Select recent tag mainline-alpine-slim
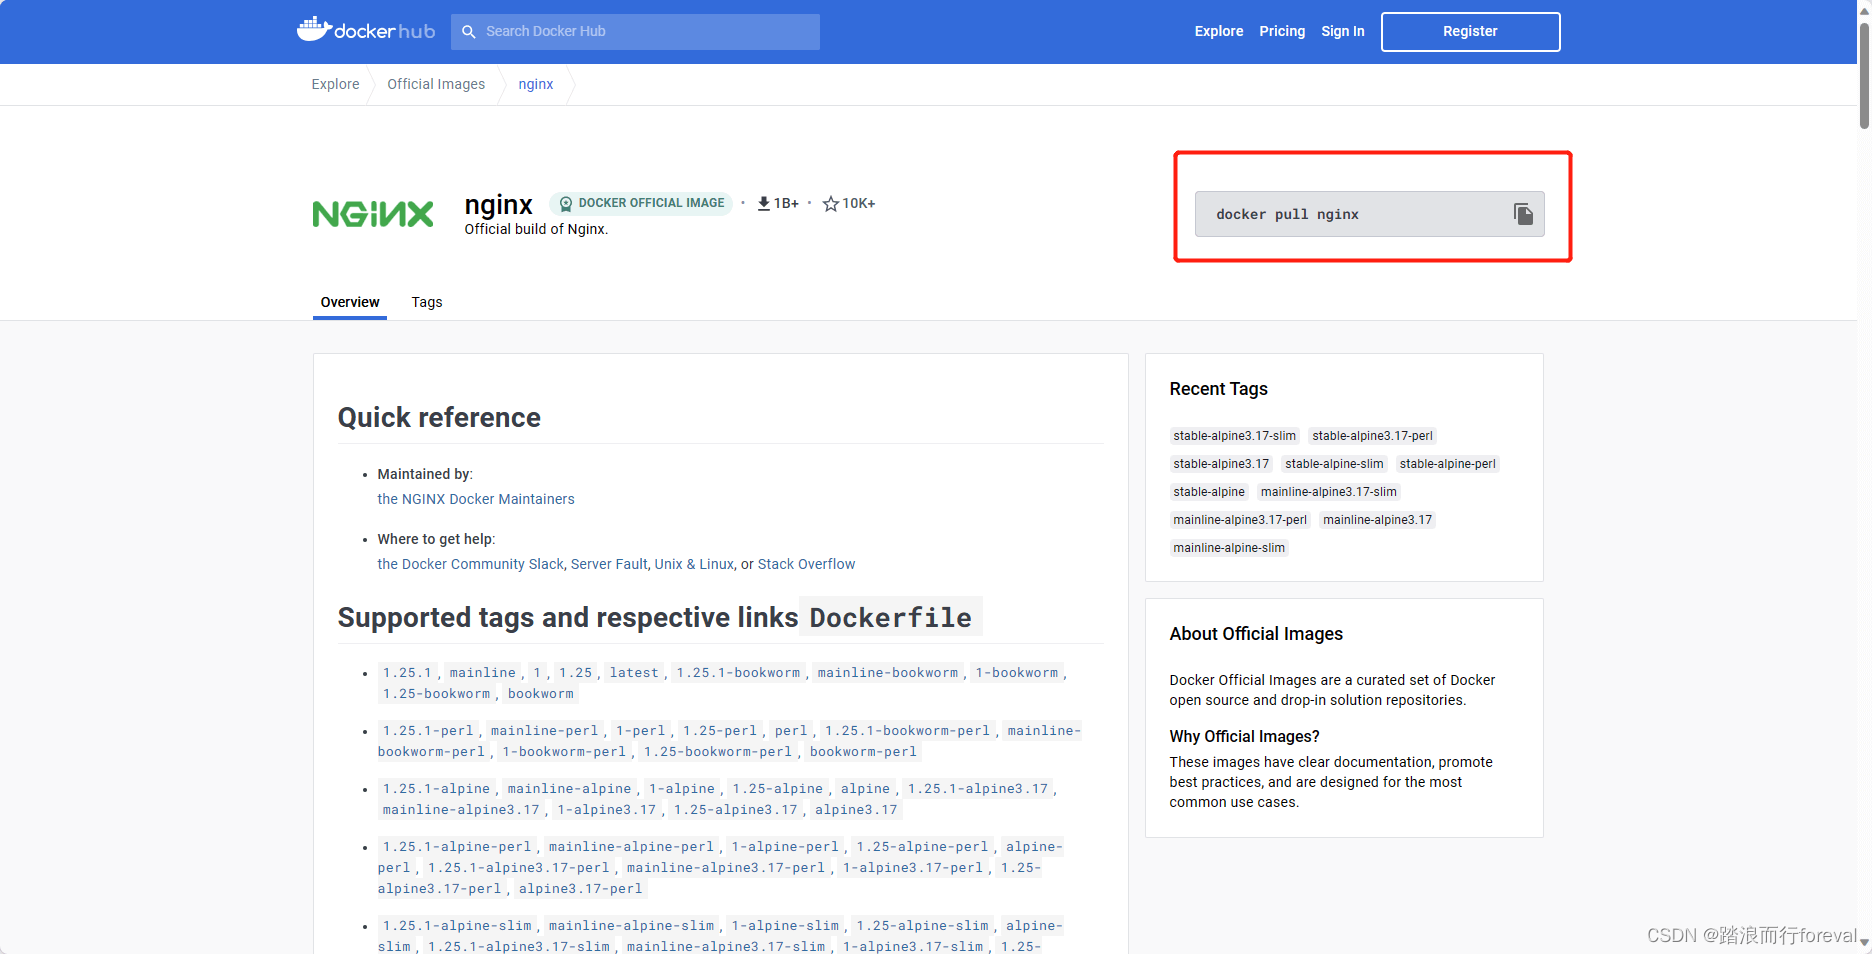The width and height of the screenshot is (1872, 954). pyautogui.click(x=1229, y=548)
